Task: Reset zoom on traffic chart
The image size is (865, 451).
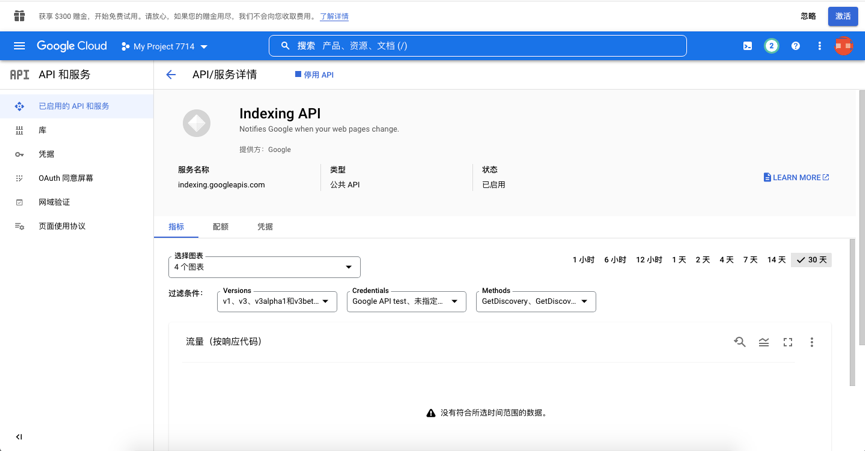Action: (x=740, y=342)
